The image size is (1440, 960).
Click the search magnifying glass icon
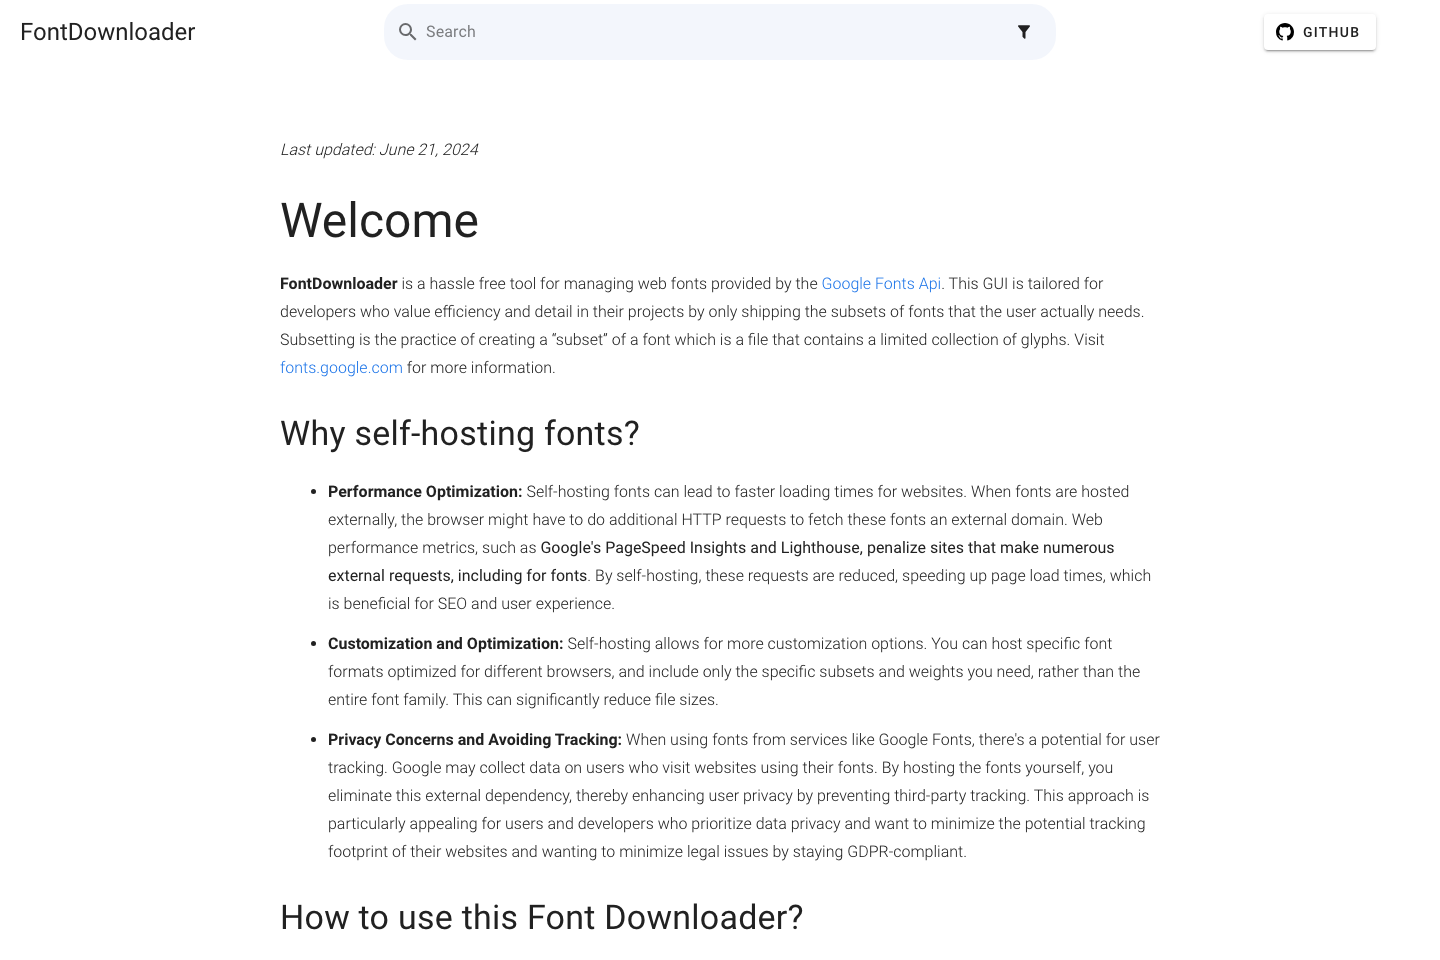point(407,31)
